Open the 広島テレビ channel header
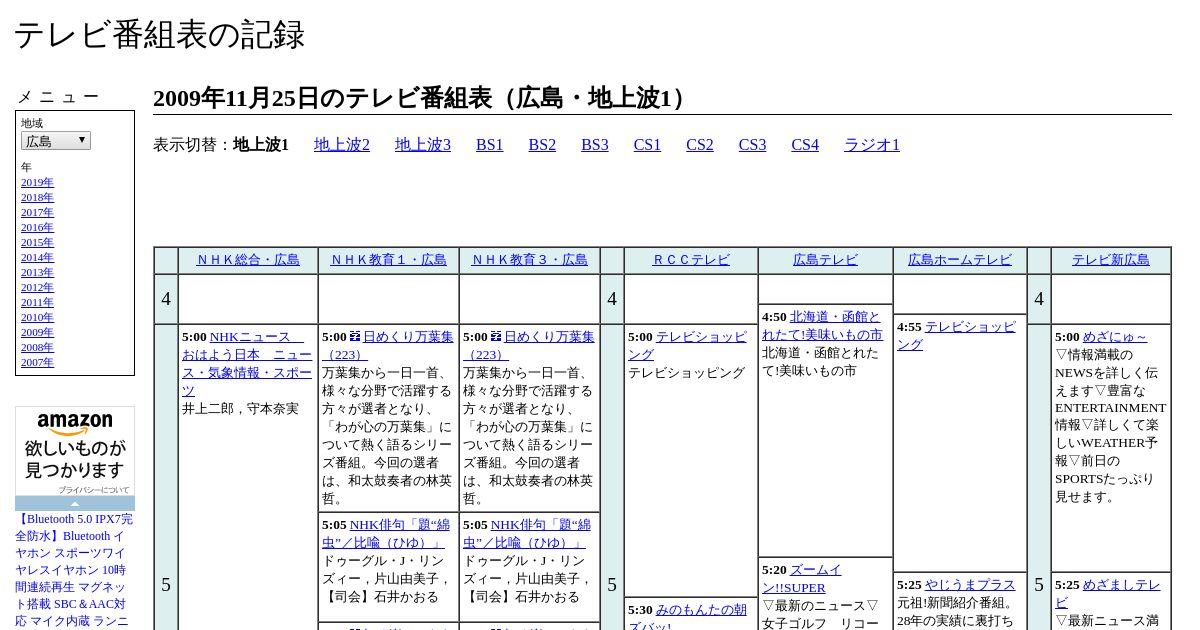Viewport: 1200px width, 630px height. tap(825, 260)
